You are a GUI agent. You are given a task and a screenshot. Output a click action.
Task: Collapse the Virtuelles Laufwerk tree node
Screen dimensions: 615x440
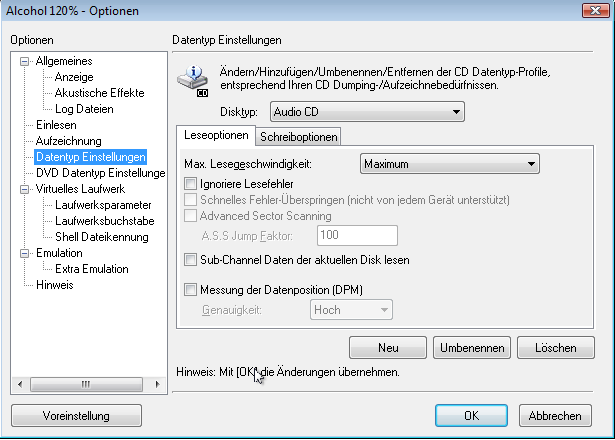coord(24,189)
